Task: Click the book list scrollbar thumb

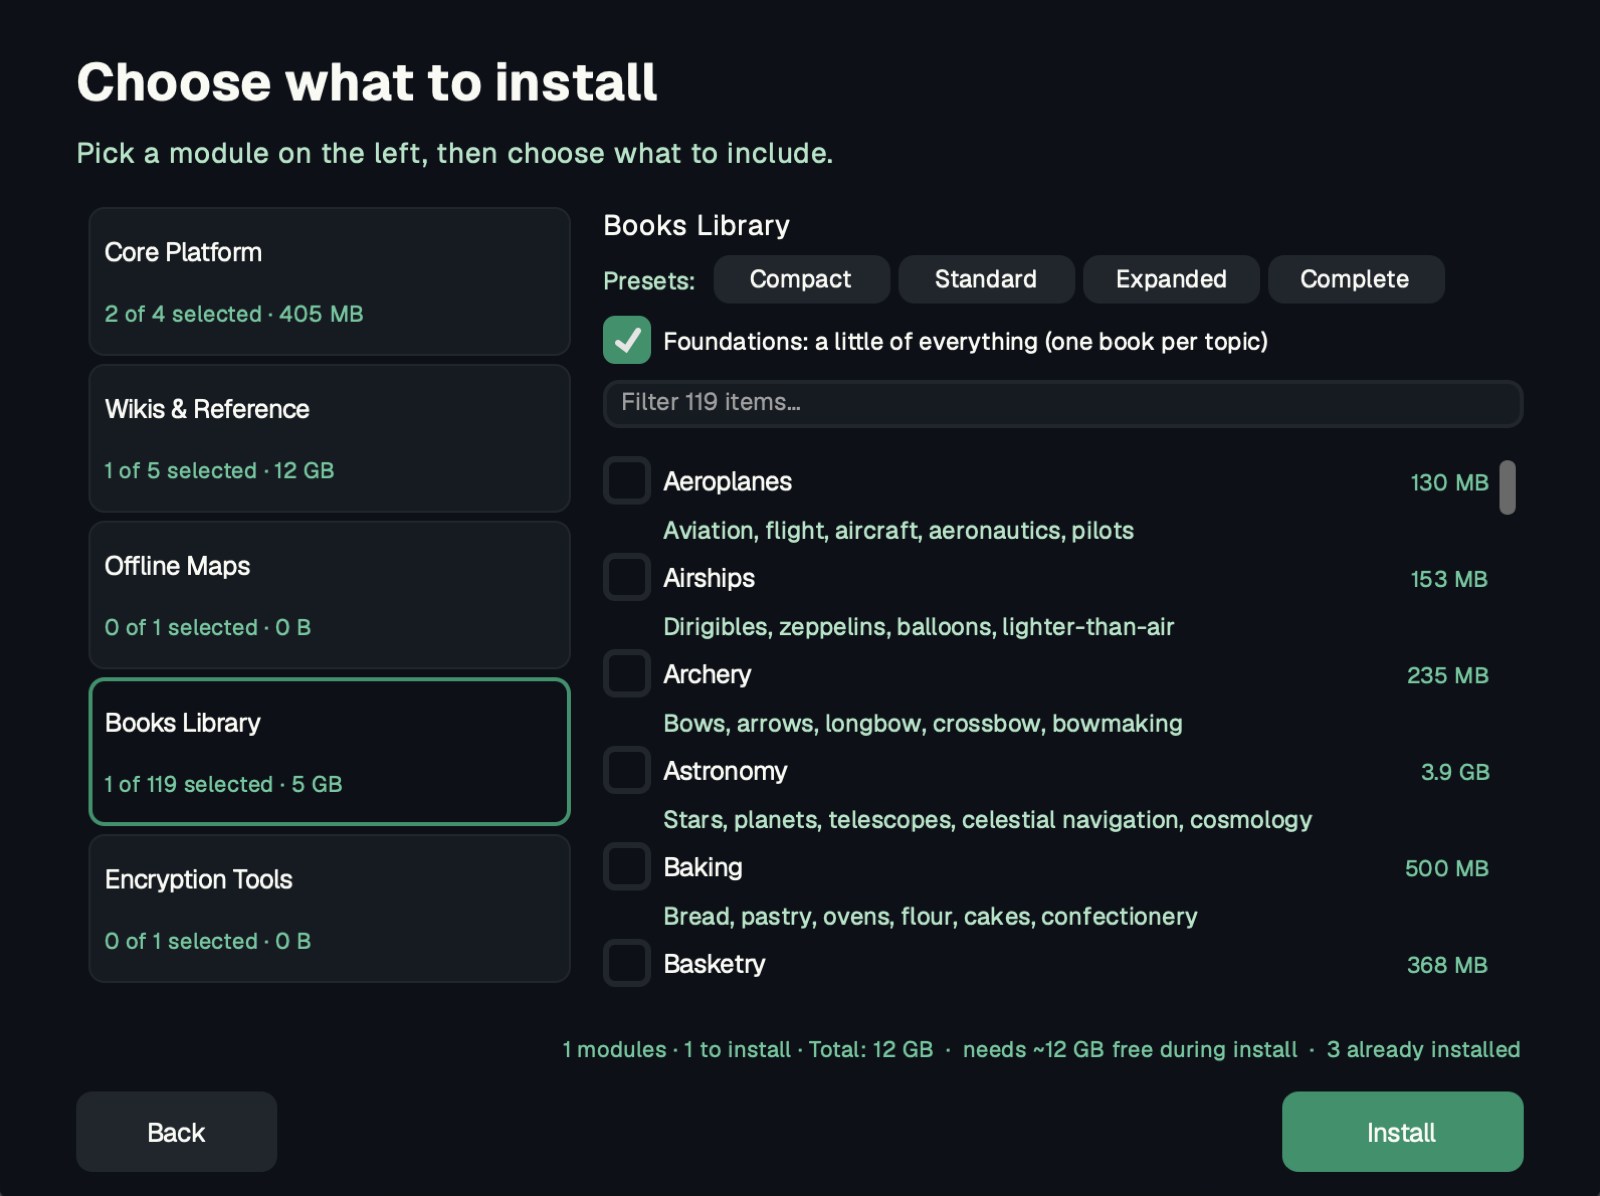Action: tap(1507, 487)
